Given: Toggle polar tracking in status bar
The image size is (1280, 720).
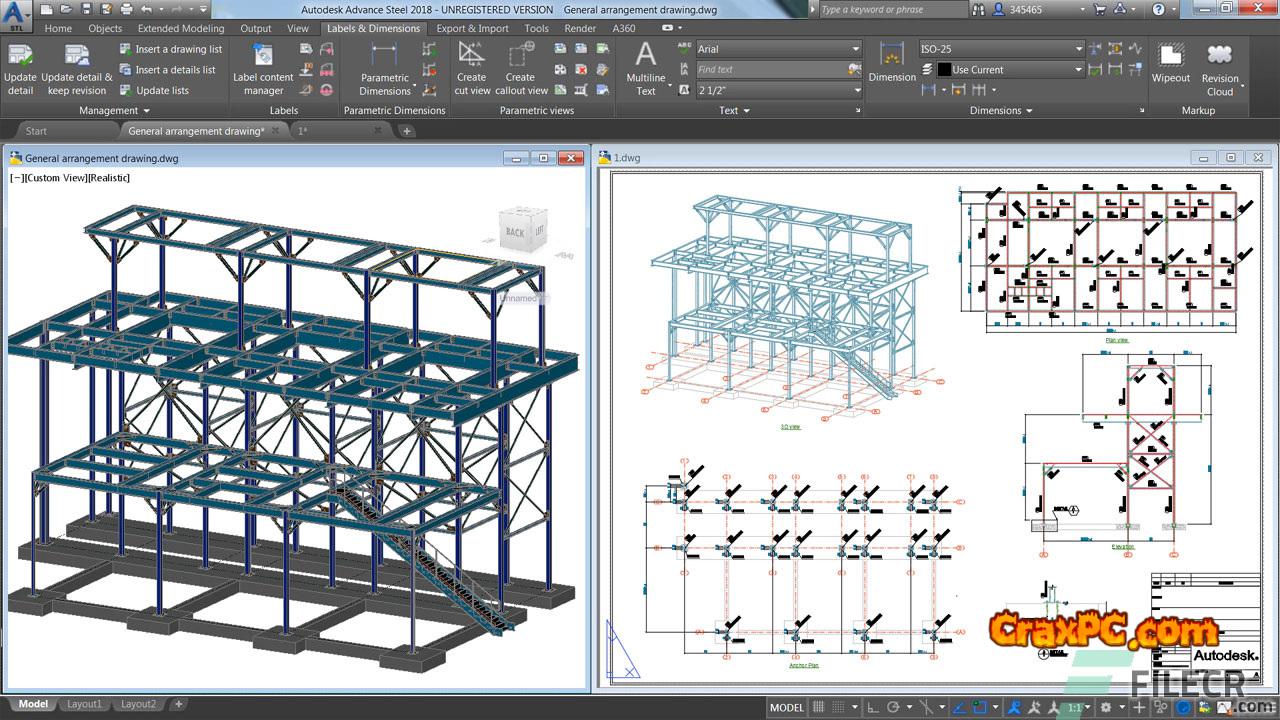Looking at the screenshot, I should click(x=894, y=707).
